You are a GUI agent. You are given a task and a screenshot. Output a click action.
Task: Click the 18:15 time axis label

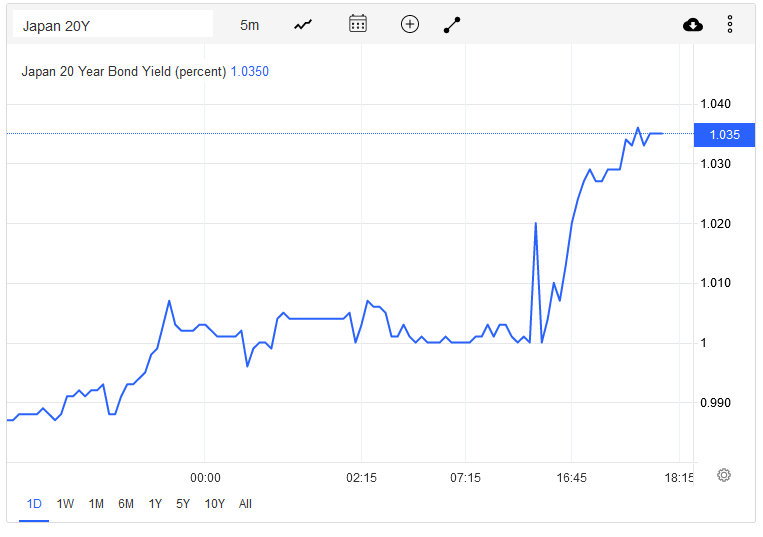tap(679, 478)
